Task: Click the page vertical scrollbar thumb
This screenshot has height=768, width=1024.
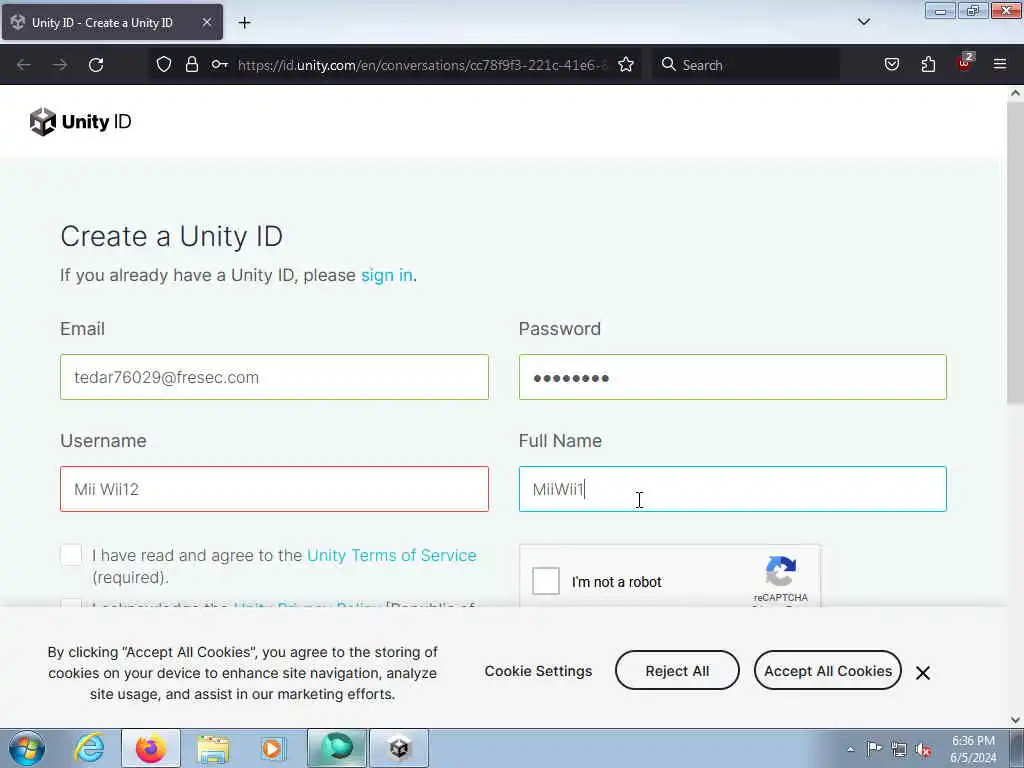Action: tap(1015, 255)
